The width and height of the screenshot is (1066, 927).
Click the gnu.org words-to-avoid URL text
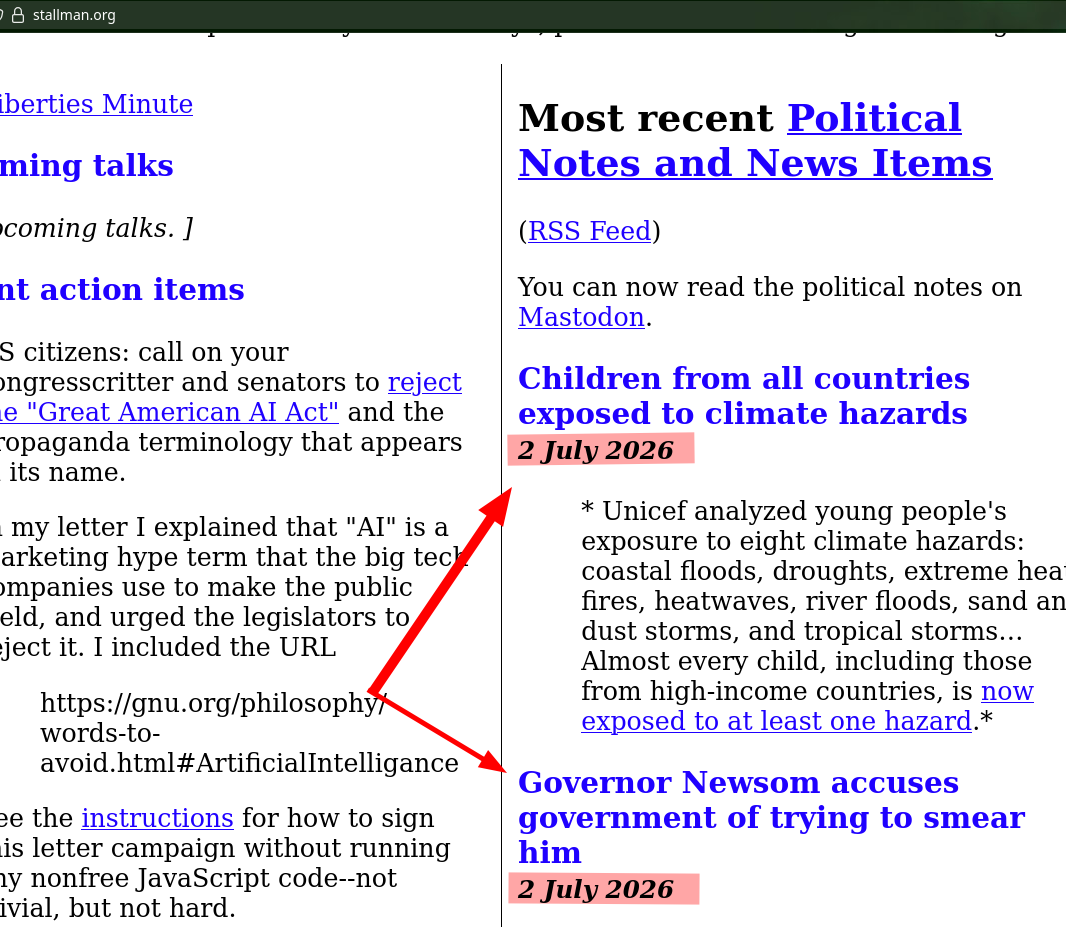pos(249,733)
